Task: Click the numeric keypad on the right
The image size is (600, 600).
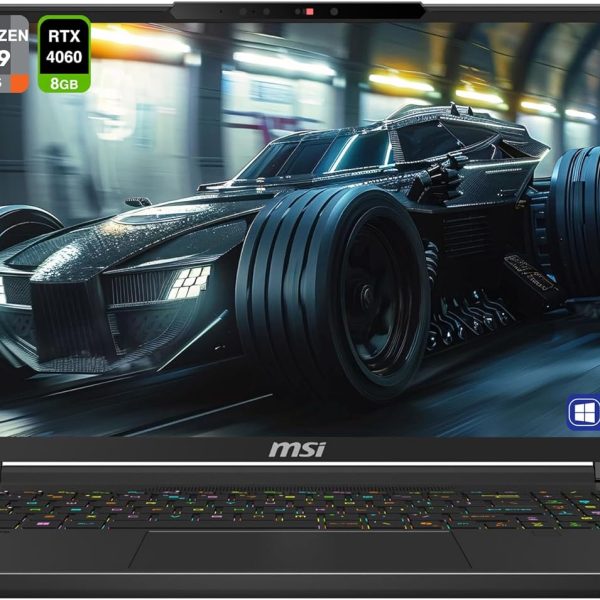Action: coord(565,510)
